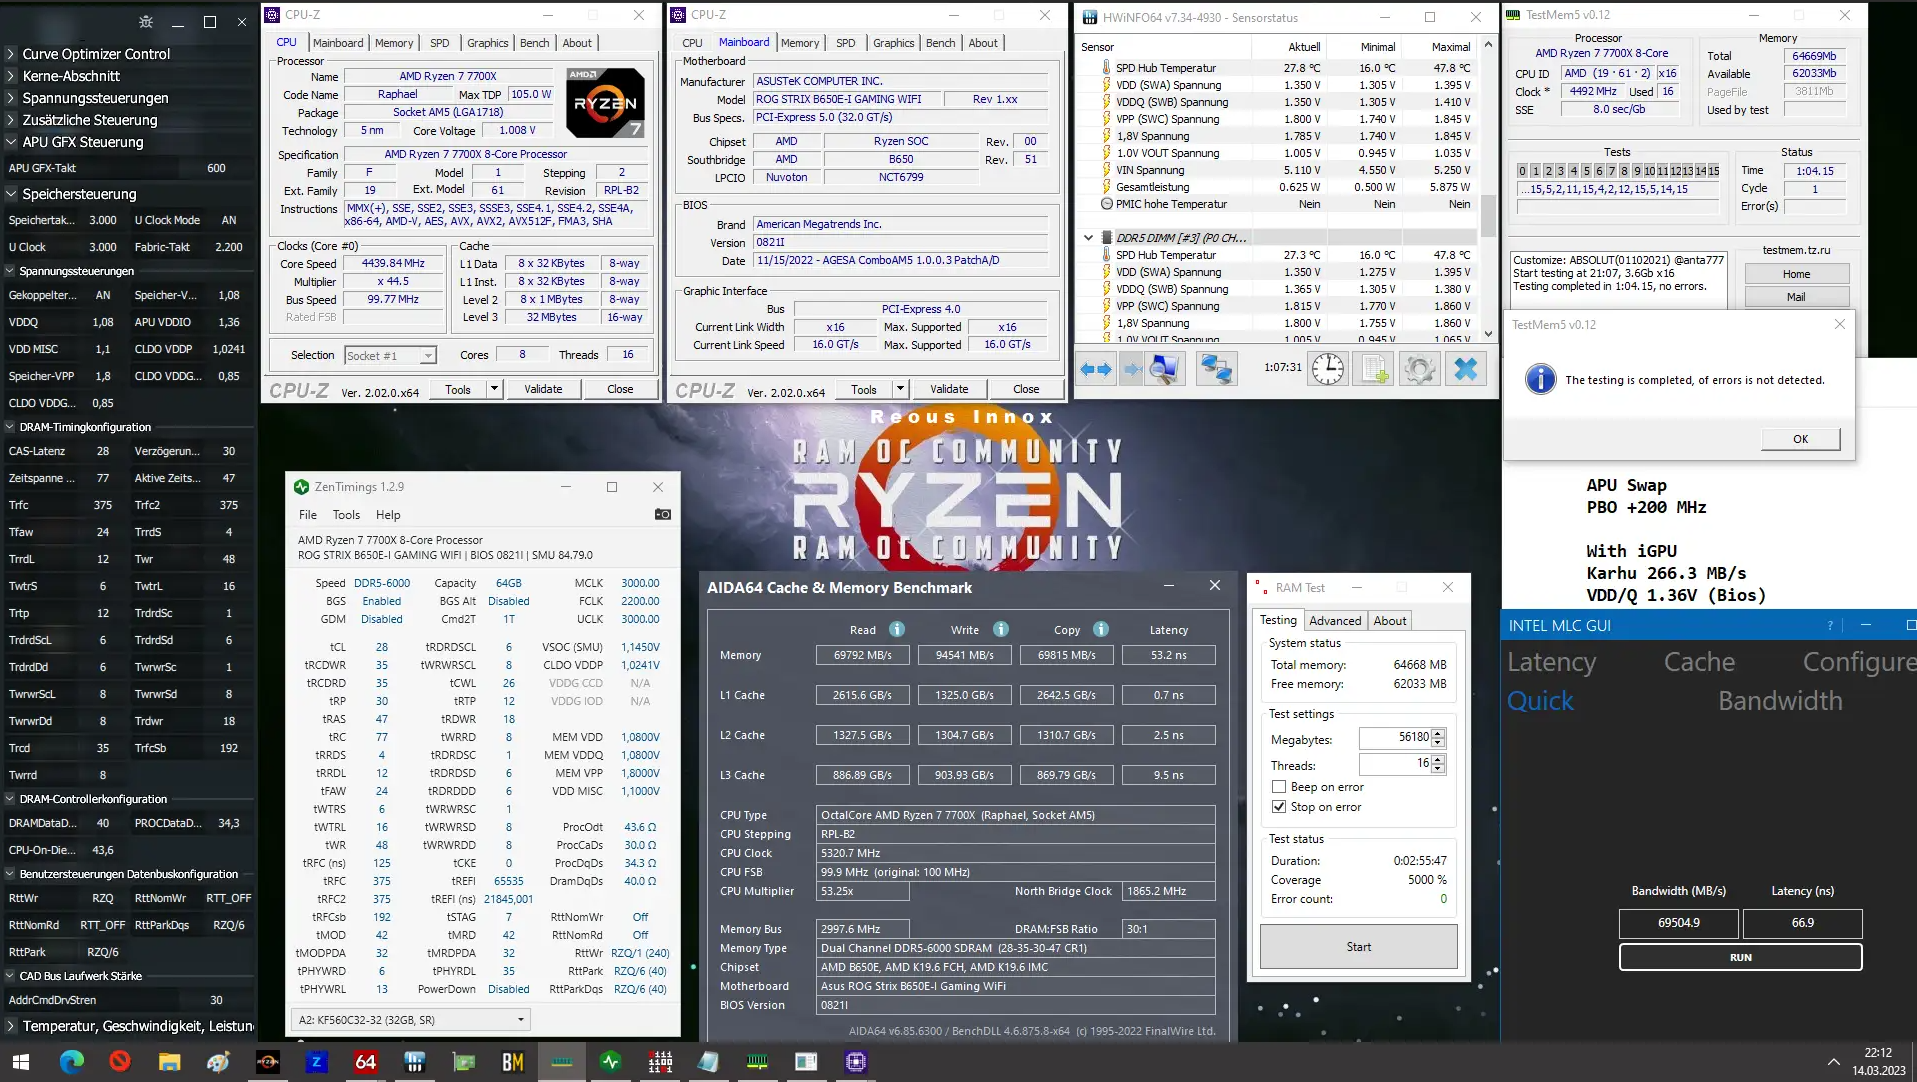
Task: Open ZenTimings green pulse taskbar icon
Action: 610,1062
